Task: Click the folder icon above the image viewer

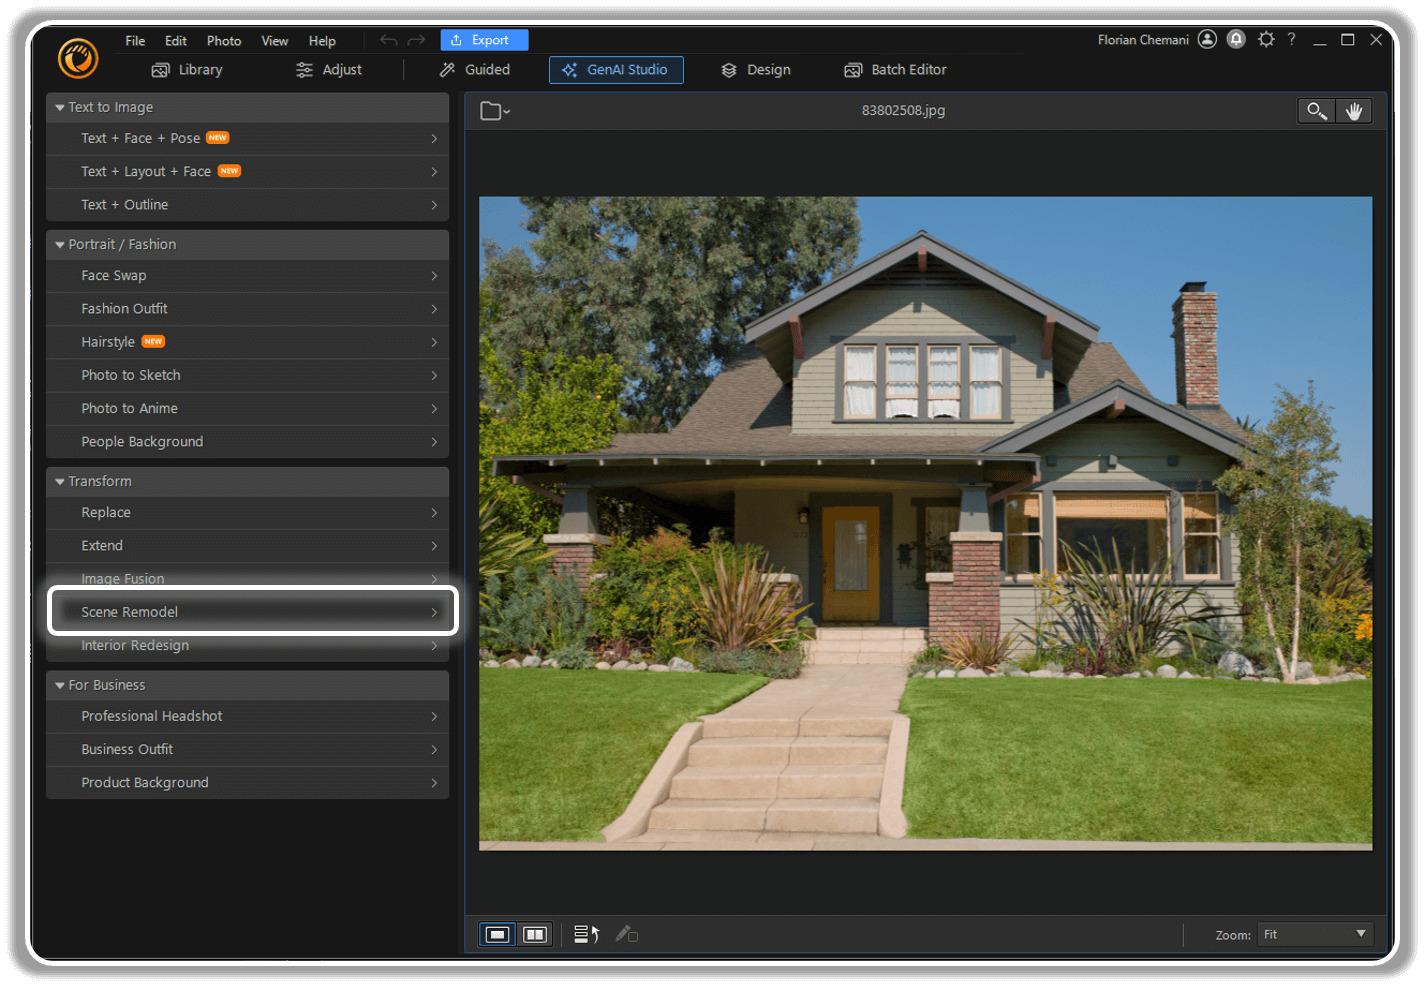Action: [x=492, y=110]
